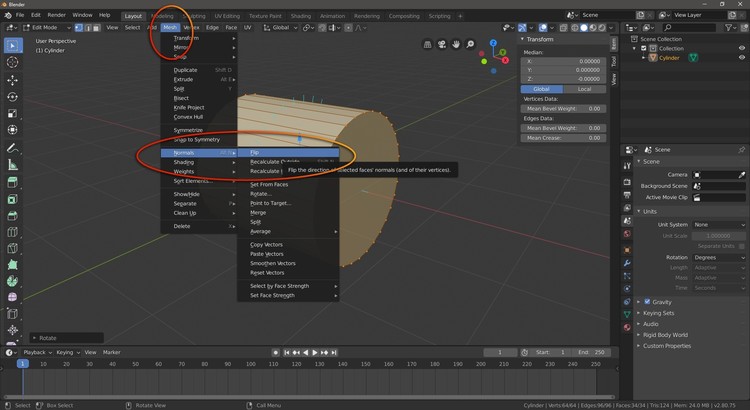Select the Annotate pencil tool

[x=13, y=148]
